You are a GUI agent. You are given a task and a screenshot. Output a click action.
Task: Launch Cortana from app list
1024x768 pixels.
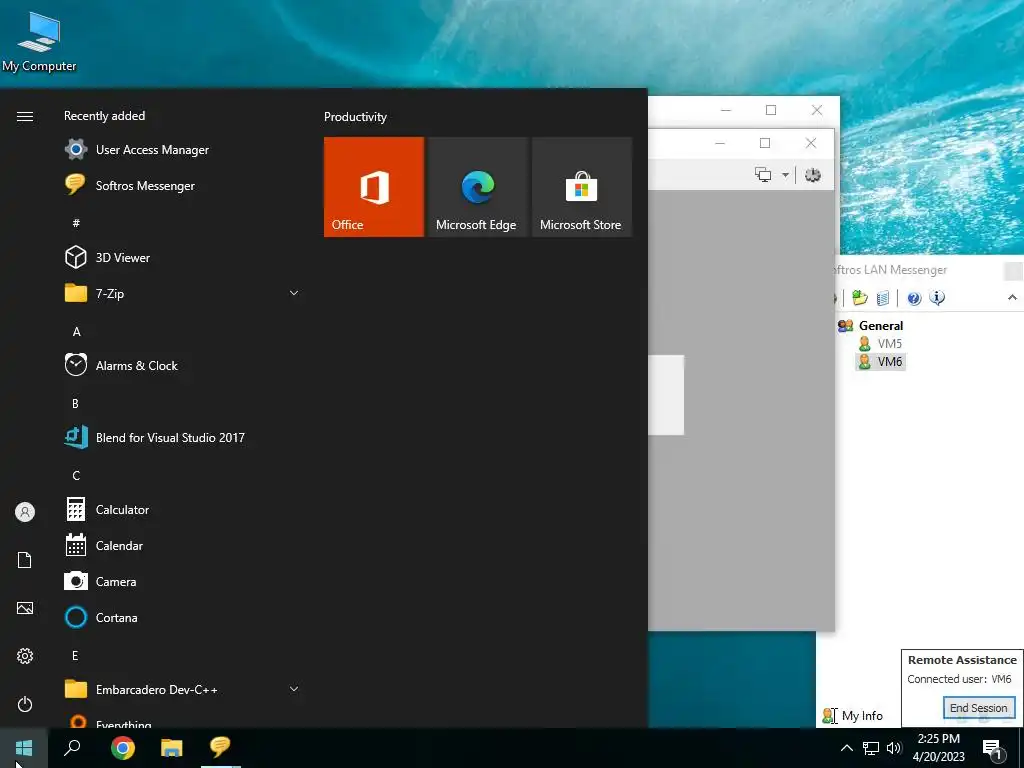click(183, 617)
